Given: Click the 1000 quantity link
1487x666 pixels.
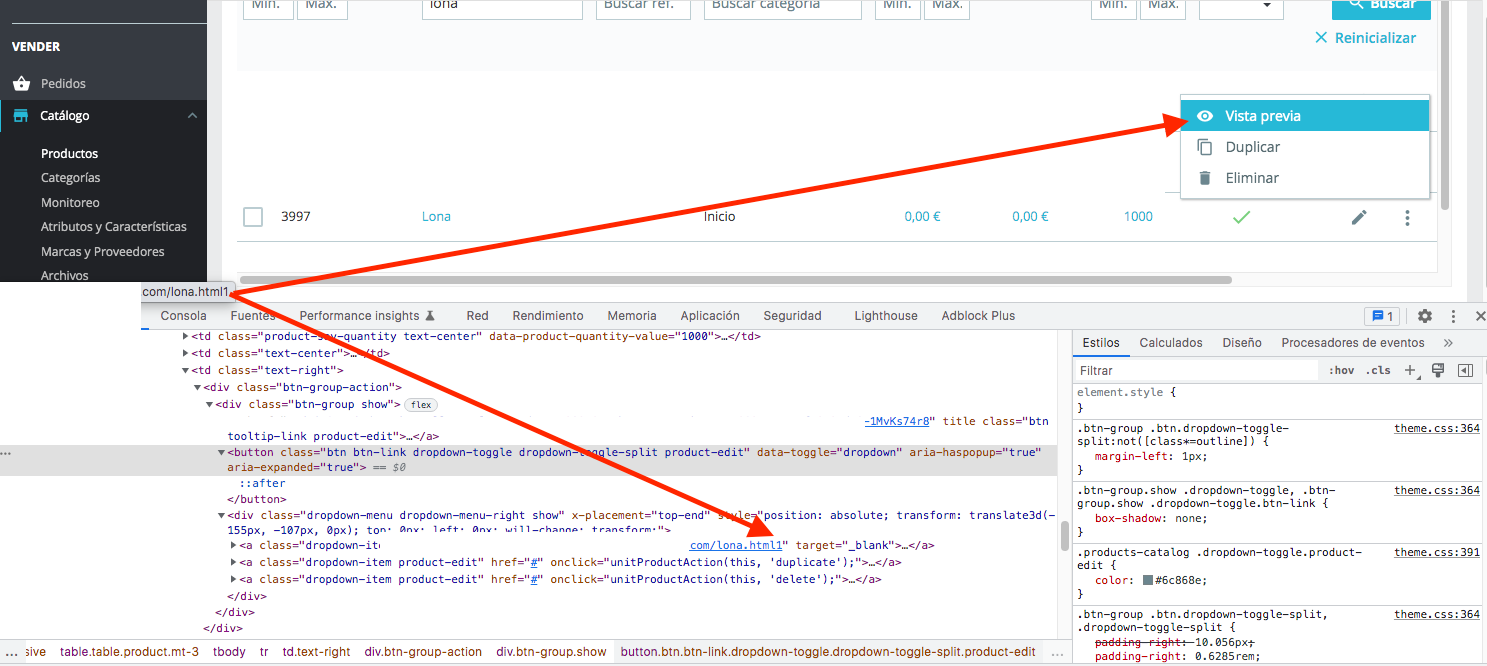Looking at the screenshot, I should pos(1138,217).
